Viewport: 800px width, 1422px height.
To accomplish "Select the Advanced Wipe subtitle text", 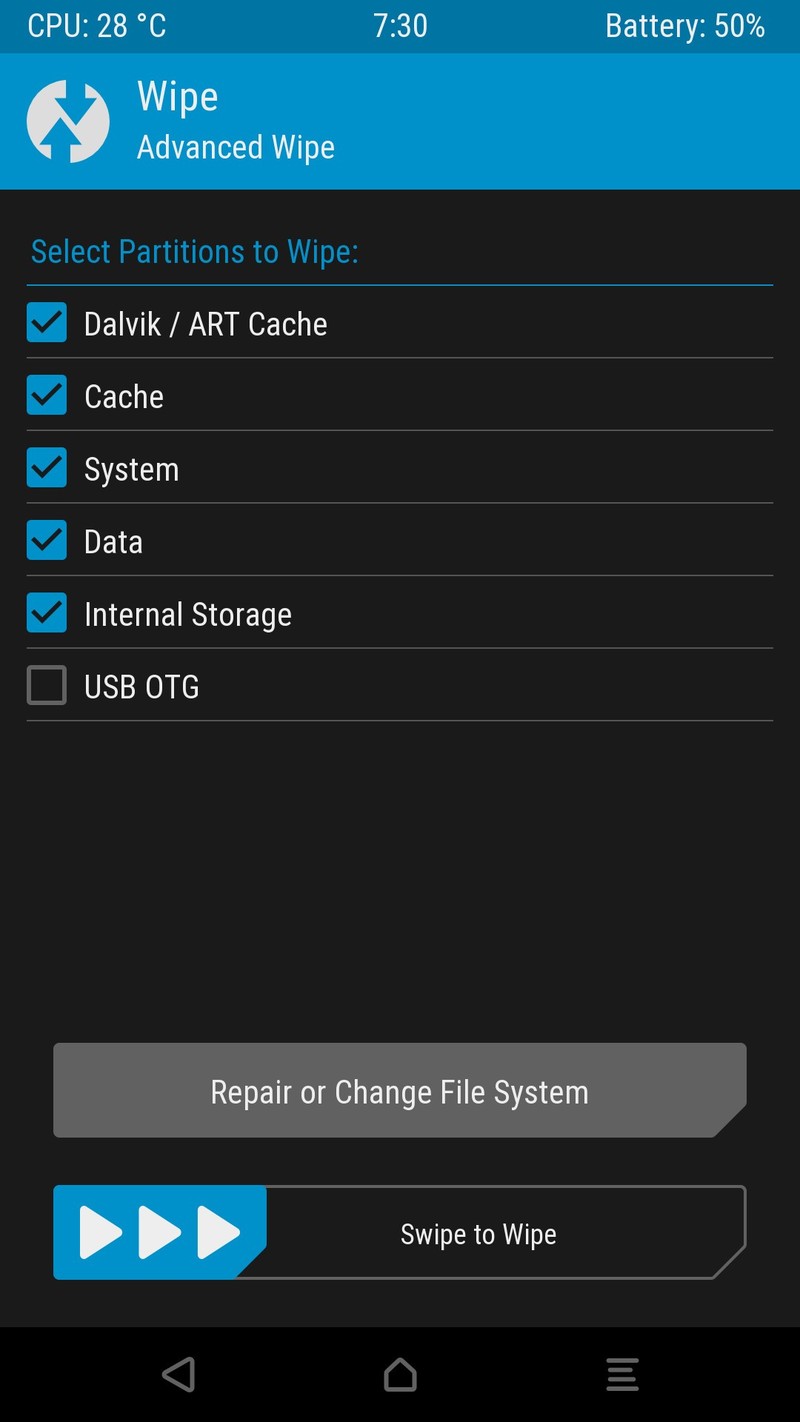I will 235,148.
